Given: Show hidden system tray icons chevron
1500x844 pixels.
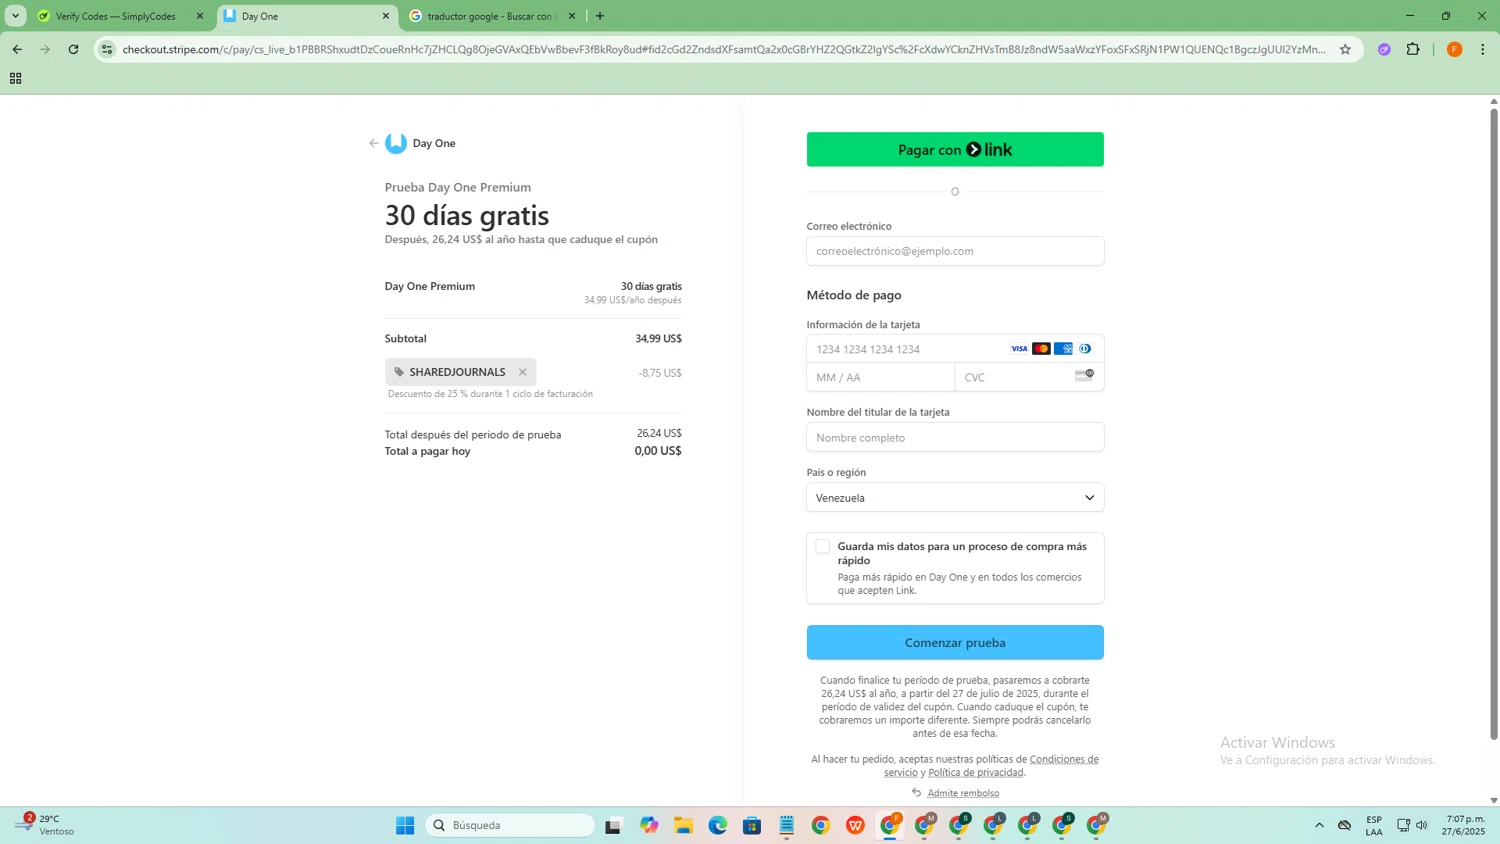Looking at the screenshot, I should [x=1319, y=825].
